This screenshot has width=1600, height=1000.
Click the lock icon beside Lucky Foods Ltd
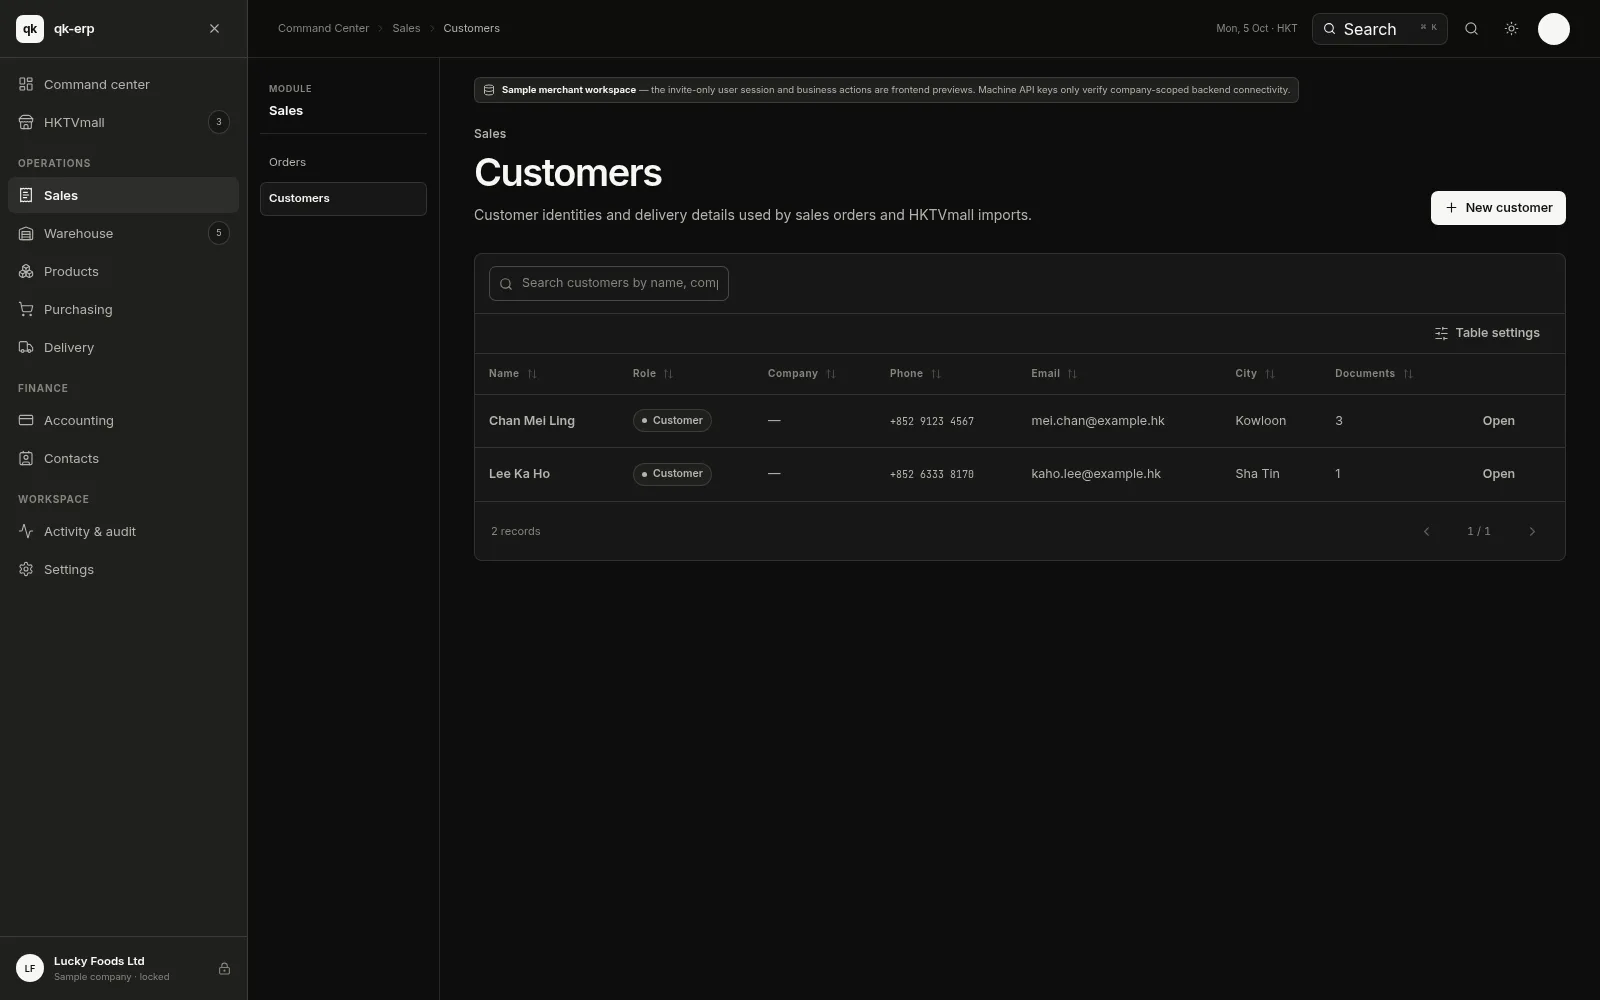click(x=224, y=968)
